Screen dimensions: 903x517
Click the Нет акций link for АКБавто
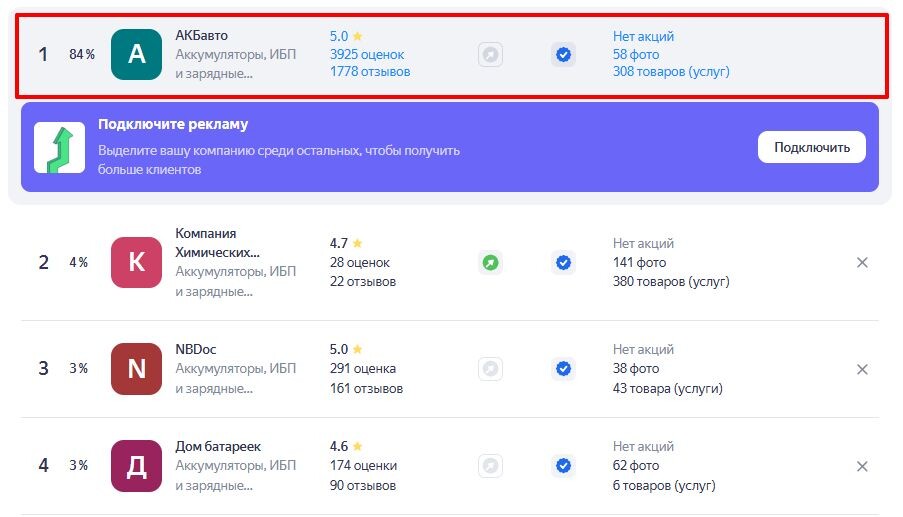pos(643,36)
